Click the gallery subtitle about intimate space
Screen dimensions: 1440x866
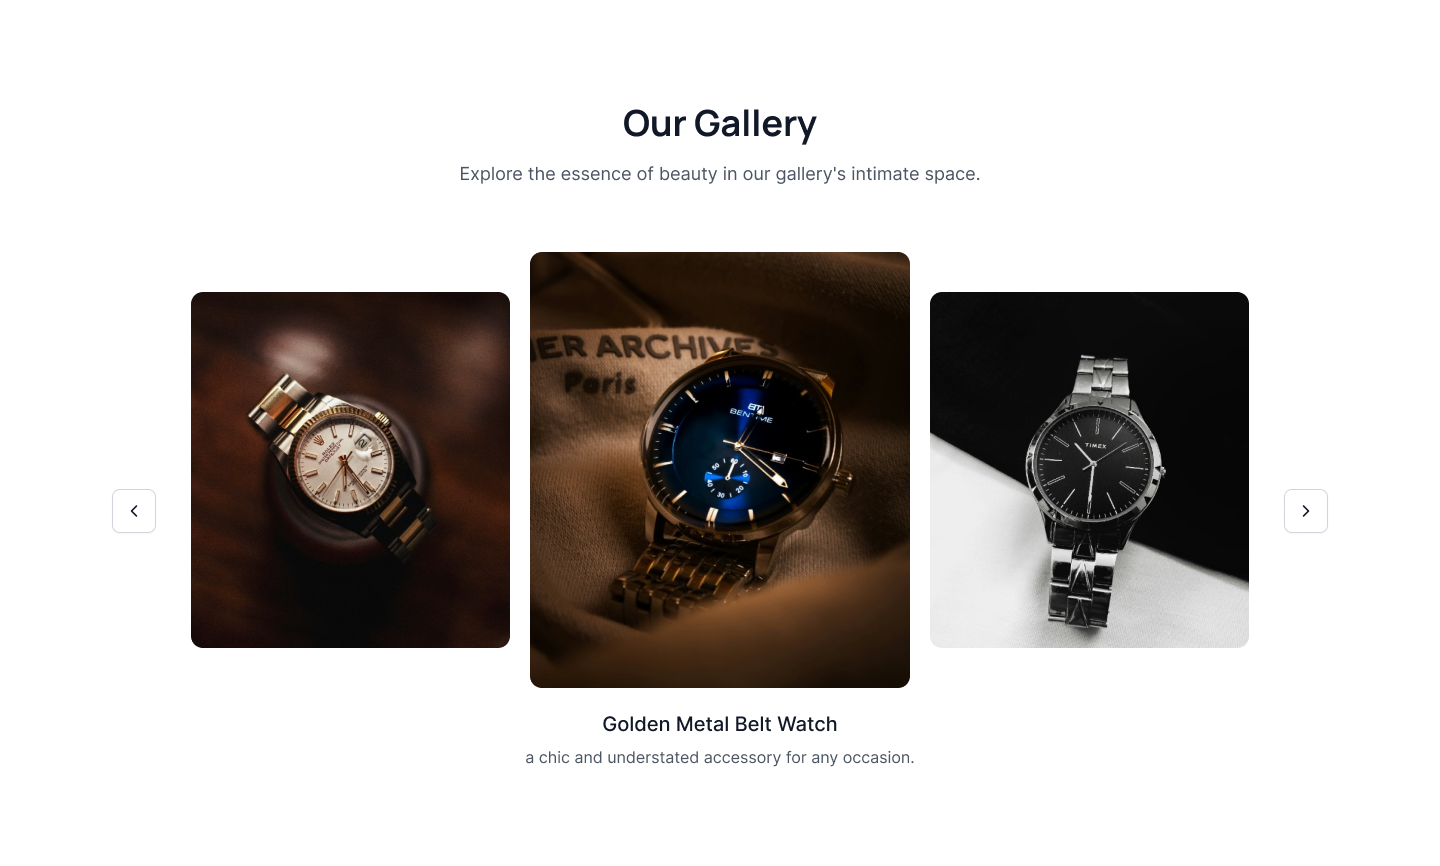click(x=720, y=174)
